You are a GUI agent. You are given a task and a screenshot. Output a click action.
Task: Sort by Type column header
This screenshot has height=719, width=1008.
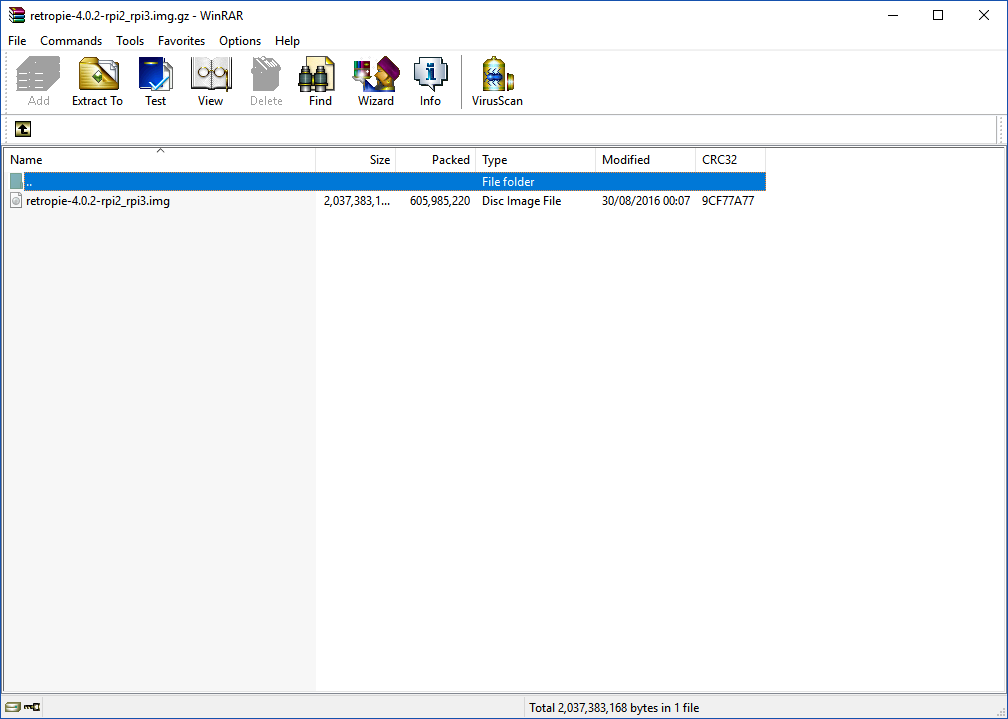[x=536, y=159]
